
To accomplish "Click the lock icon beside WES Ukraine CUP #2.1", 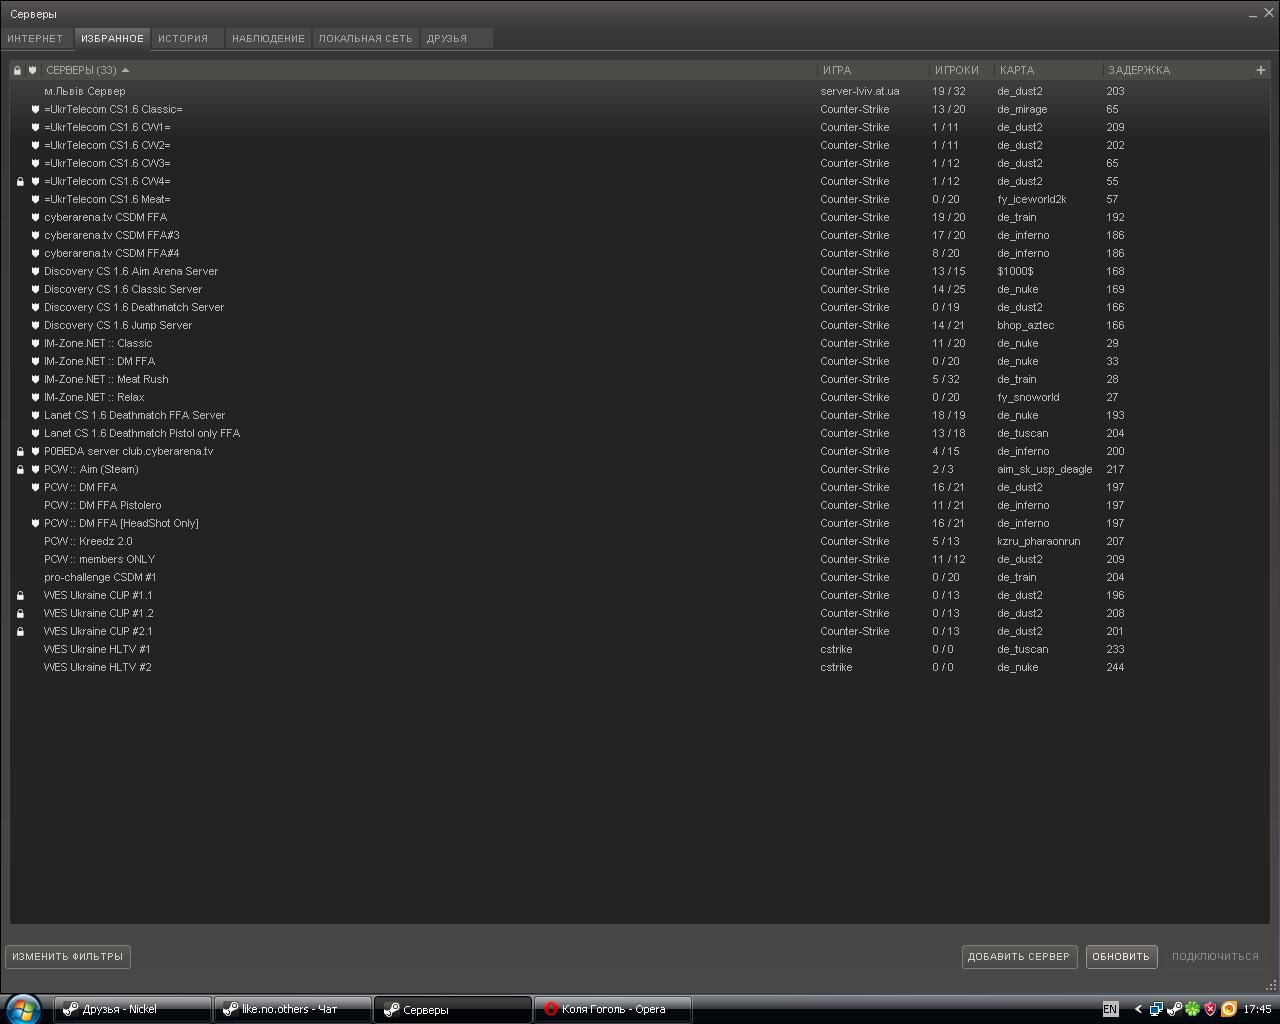I will pyautogui.click(x=20, y=632).
